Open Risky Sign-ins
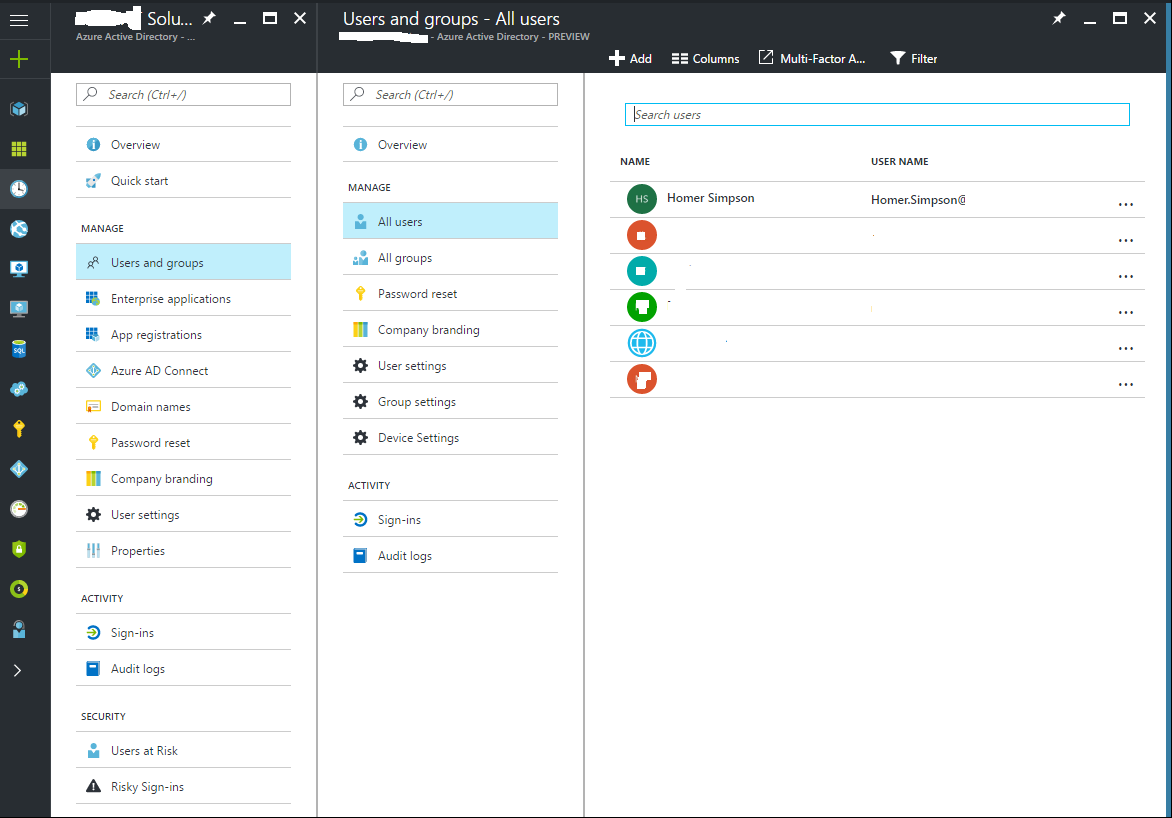Screen dimensions: 1172x818 183,786
